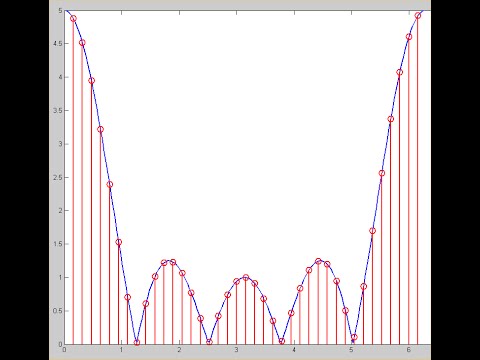480x360 pixels.
Task: Click the y-axis tick label 2.5
Action: point(58,177)
